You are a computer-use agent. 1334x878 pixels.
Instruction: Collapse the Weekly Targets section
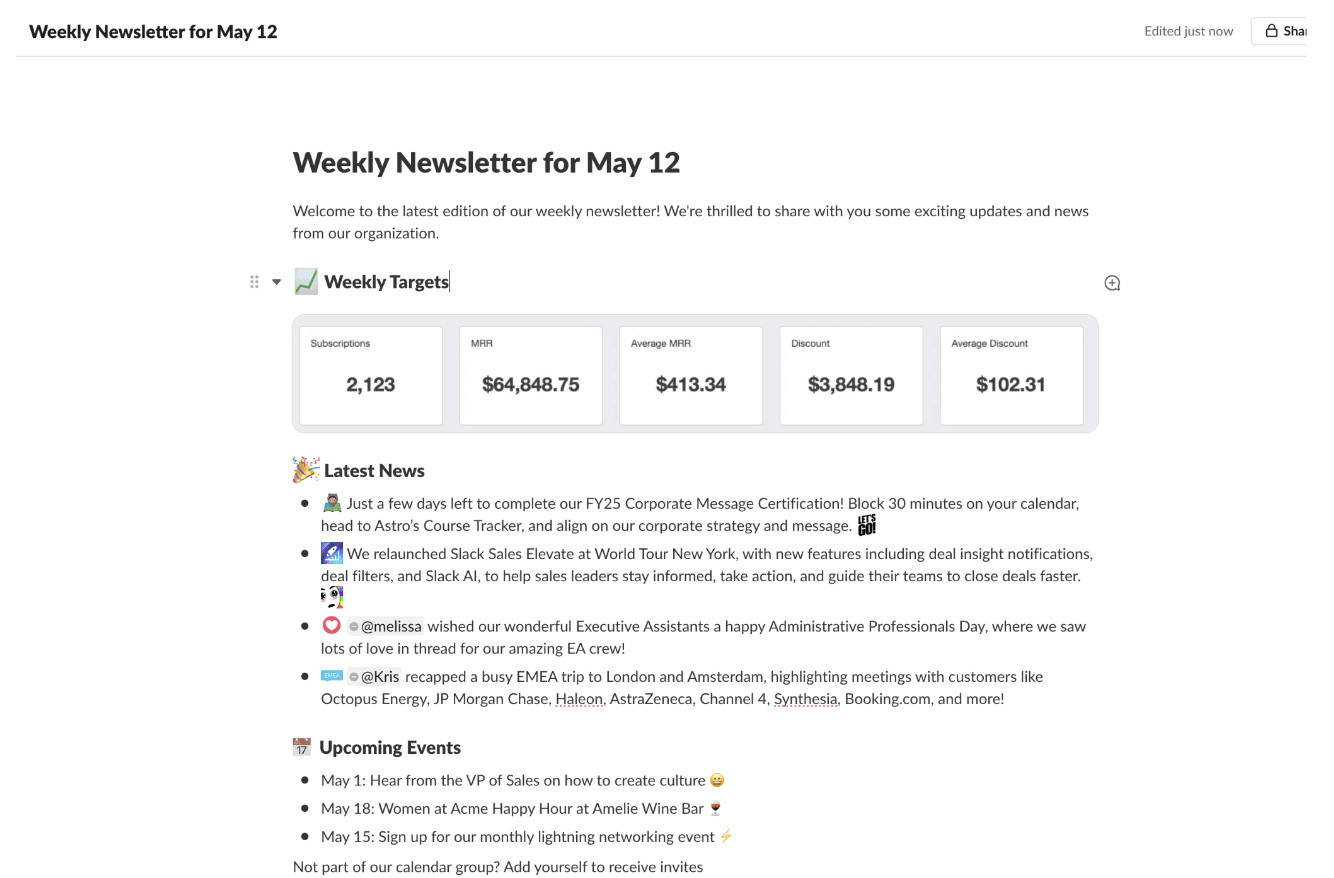point(277,281)
